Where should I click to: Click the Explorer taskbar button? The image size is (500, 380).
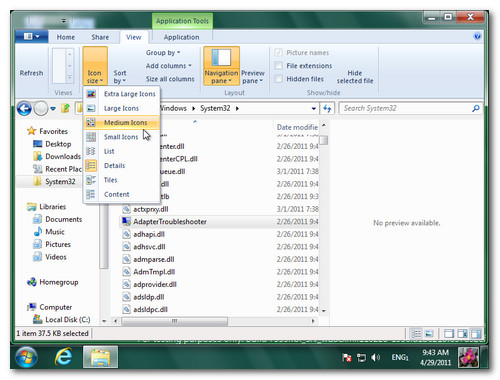pyautogui.click(x=100, y=357)
